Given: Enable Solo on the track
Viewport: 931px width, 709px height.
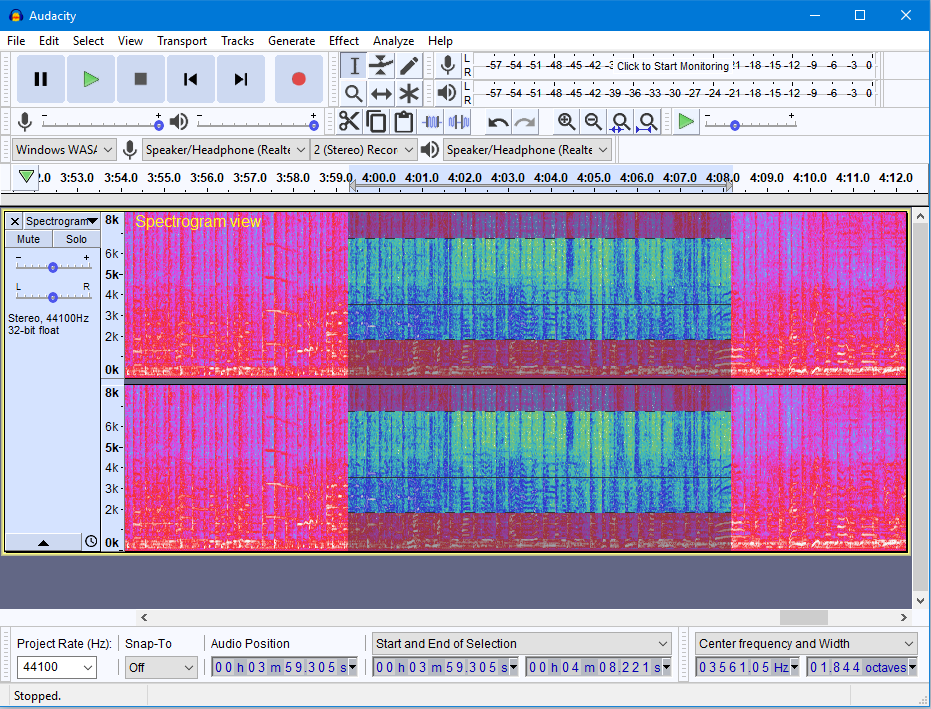Looking at the screenshot, I should coord(76,239).
